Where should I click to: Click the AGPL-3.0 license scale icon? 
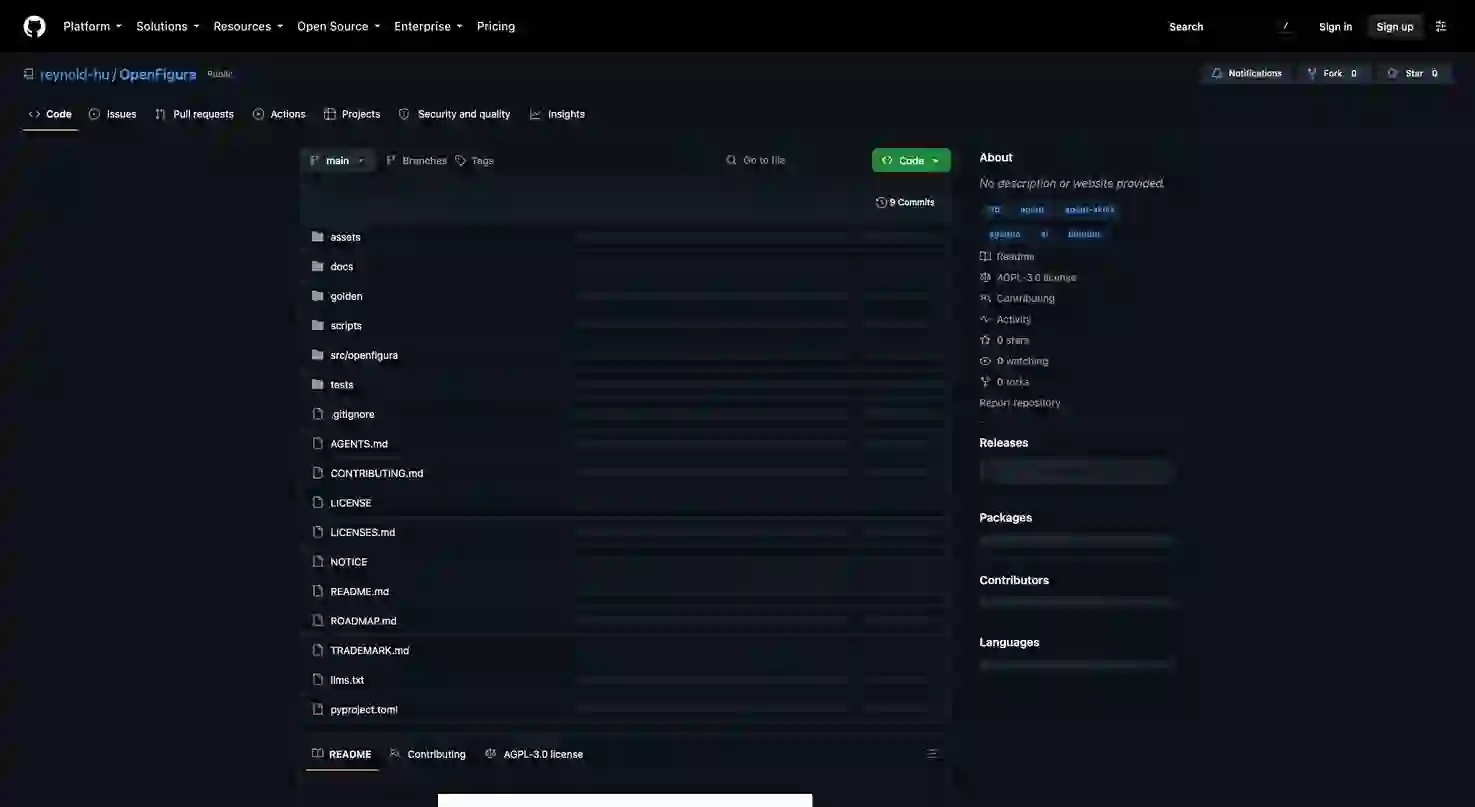coord(985,278)
